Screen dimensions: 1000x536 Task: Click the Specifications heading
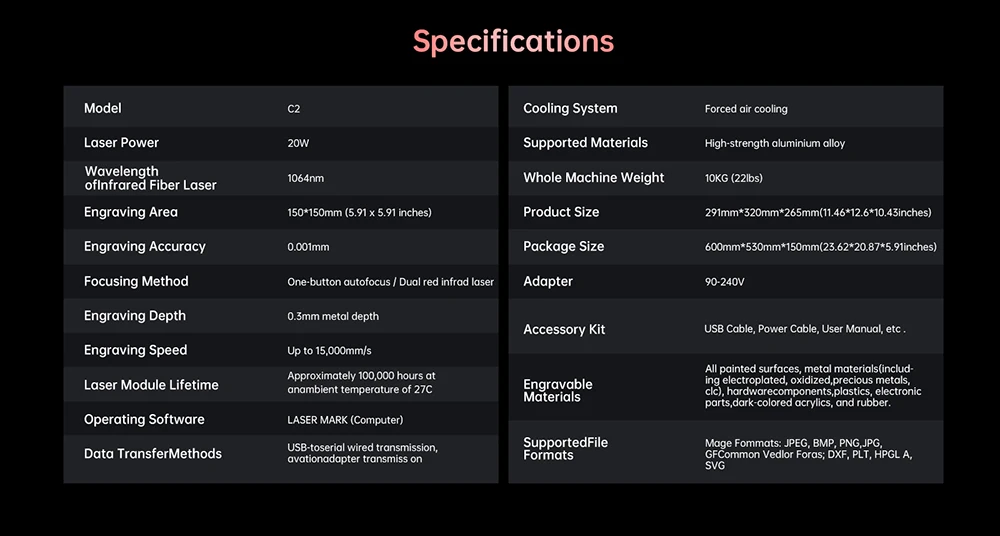[x=513, y=42]
